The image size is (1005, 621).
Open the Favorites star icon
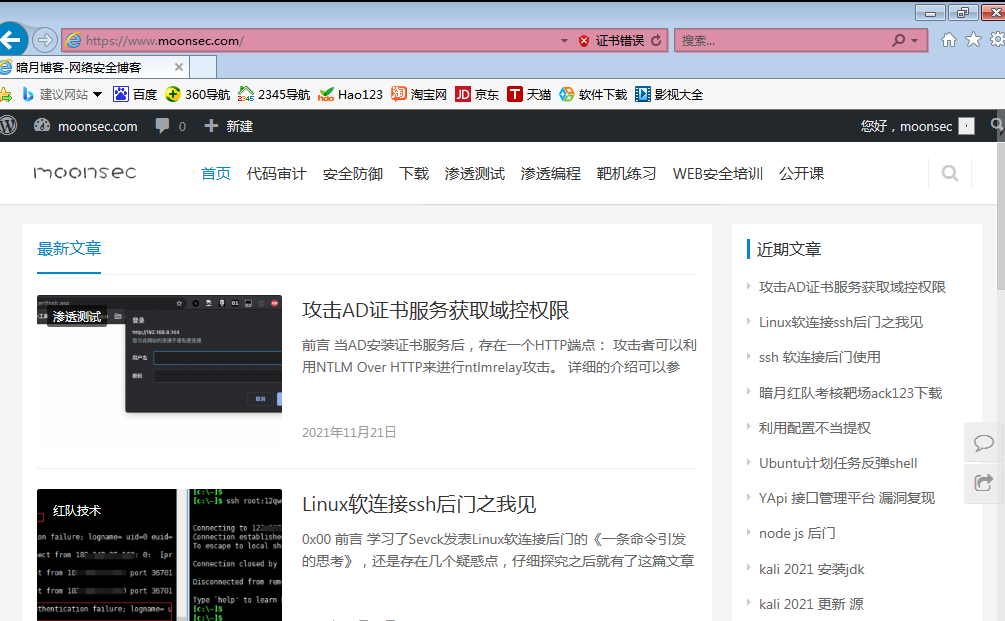pyautogui.click(x=973, y=40)
